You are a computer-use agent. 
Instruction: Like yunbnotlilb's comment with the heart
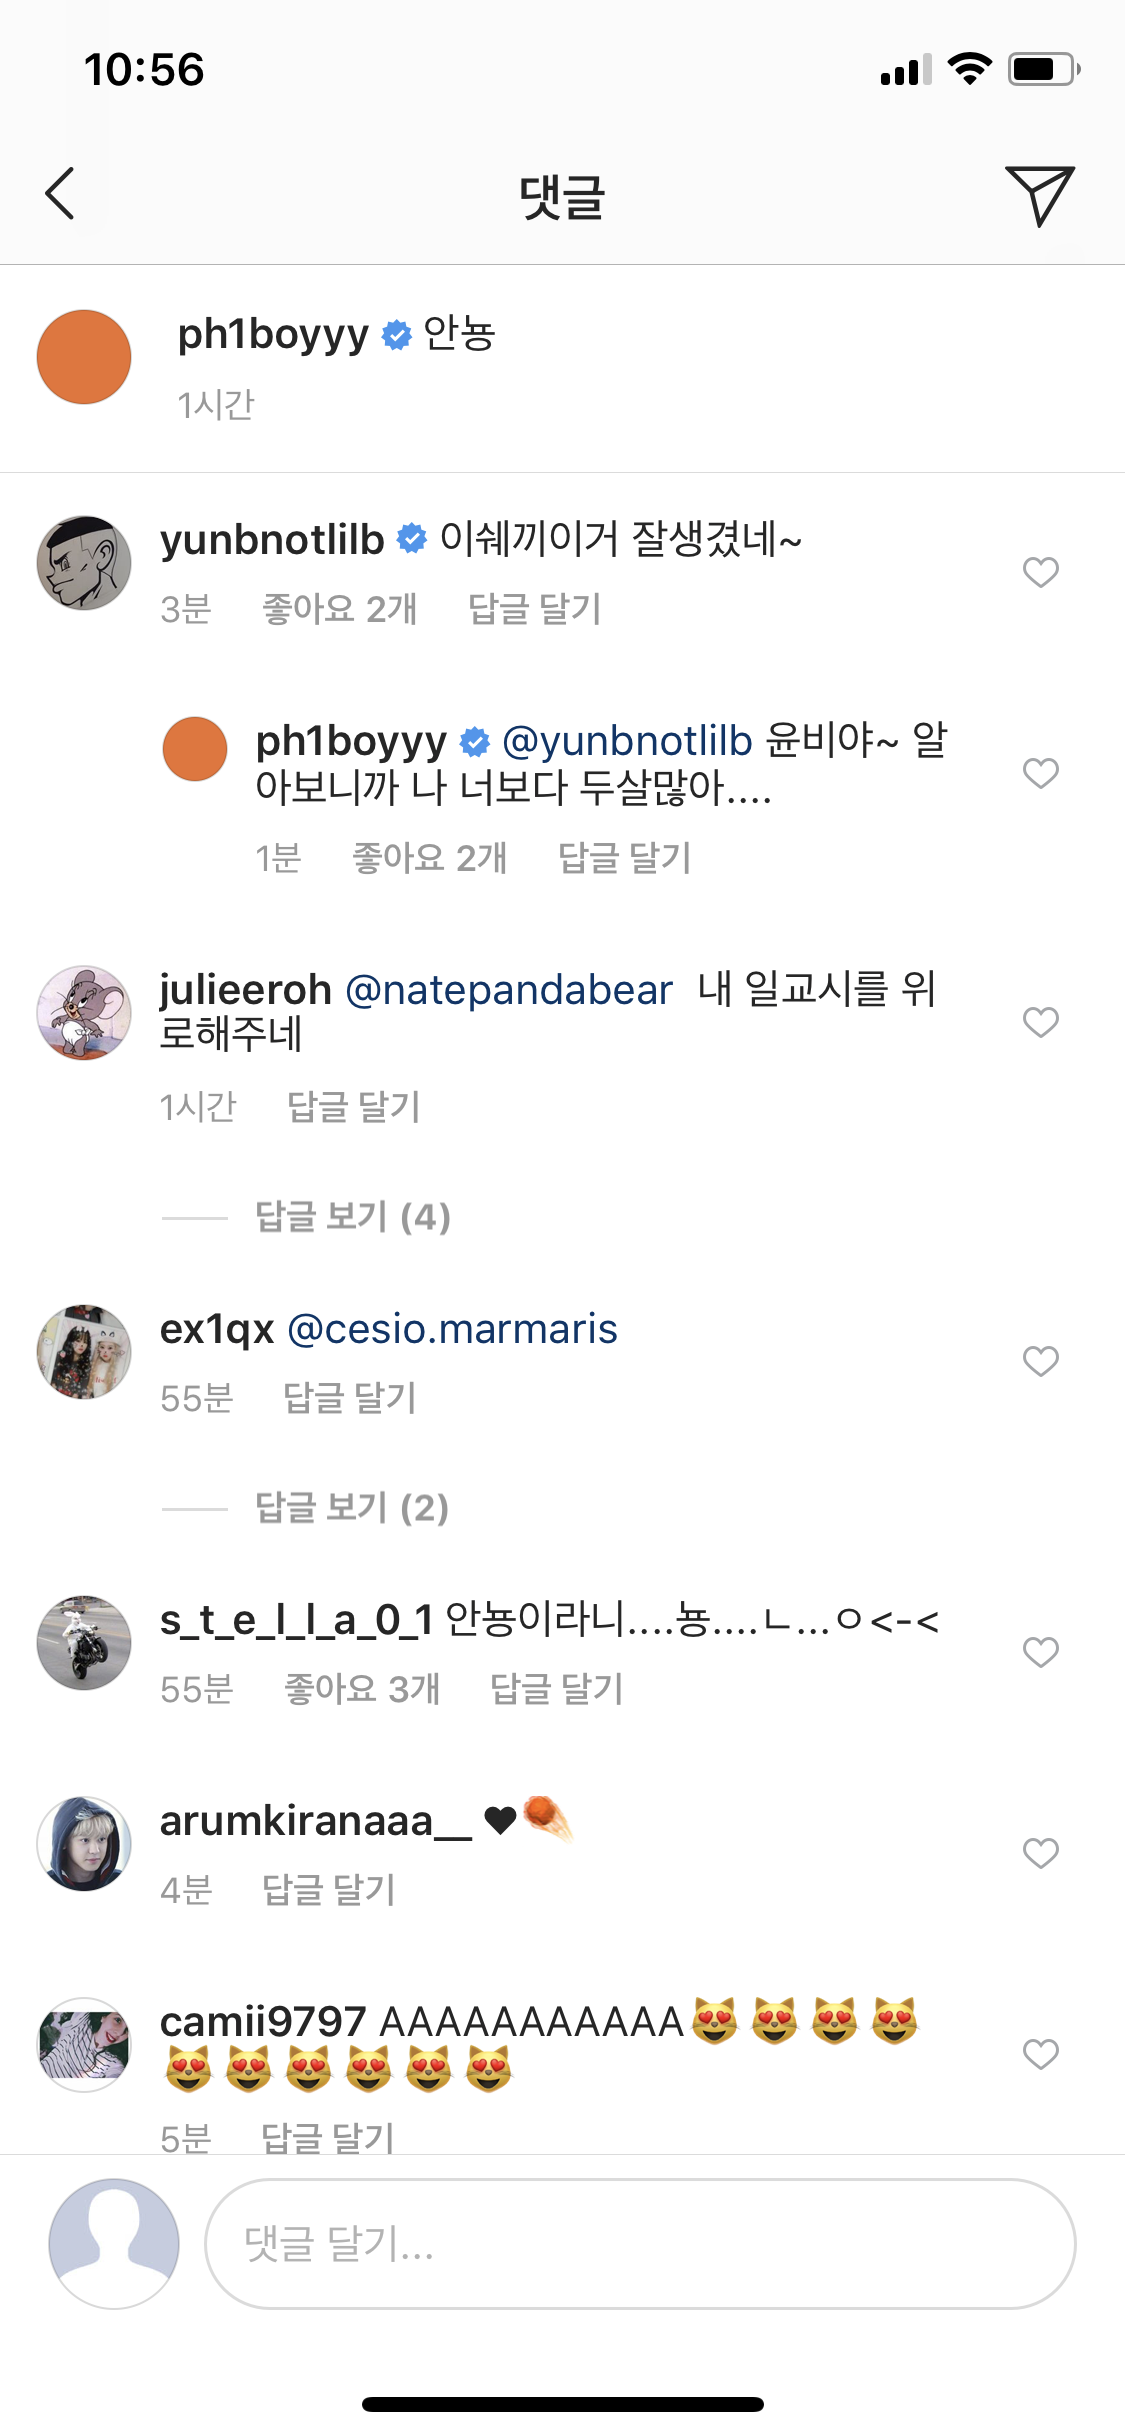tap(1040, 572)
